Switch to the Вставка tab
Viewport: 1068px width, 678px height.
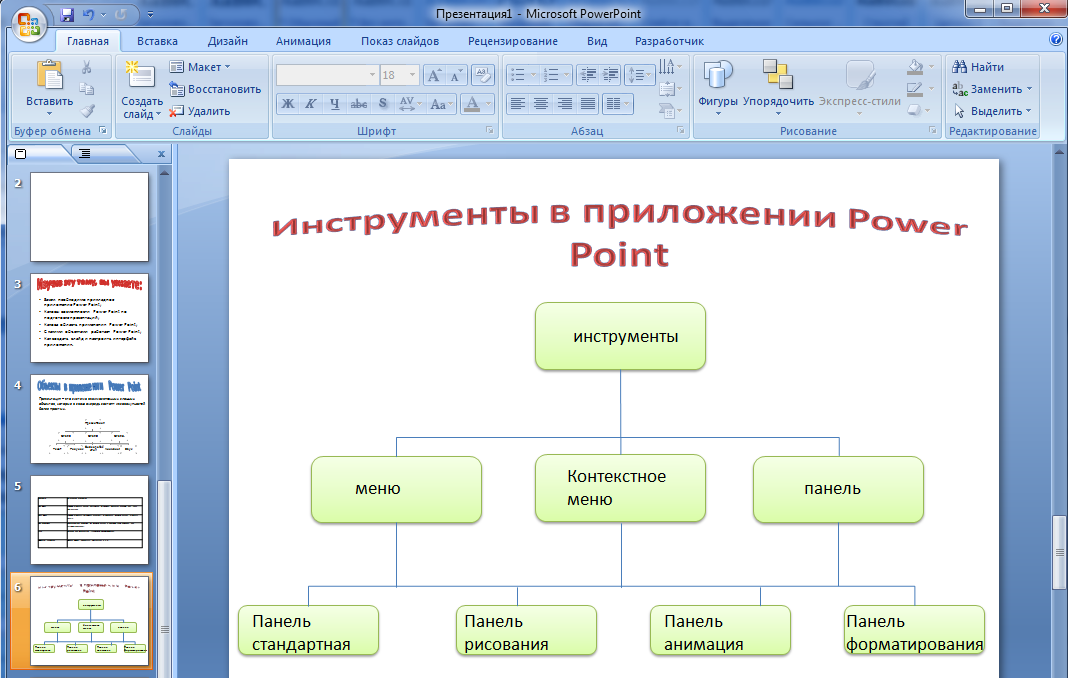coord(157,41)
